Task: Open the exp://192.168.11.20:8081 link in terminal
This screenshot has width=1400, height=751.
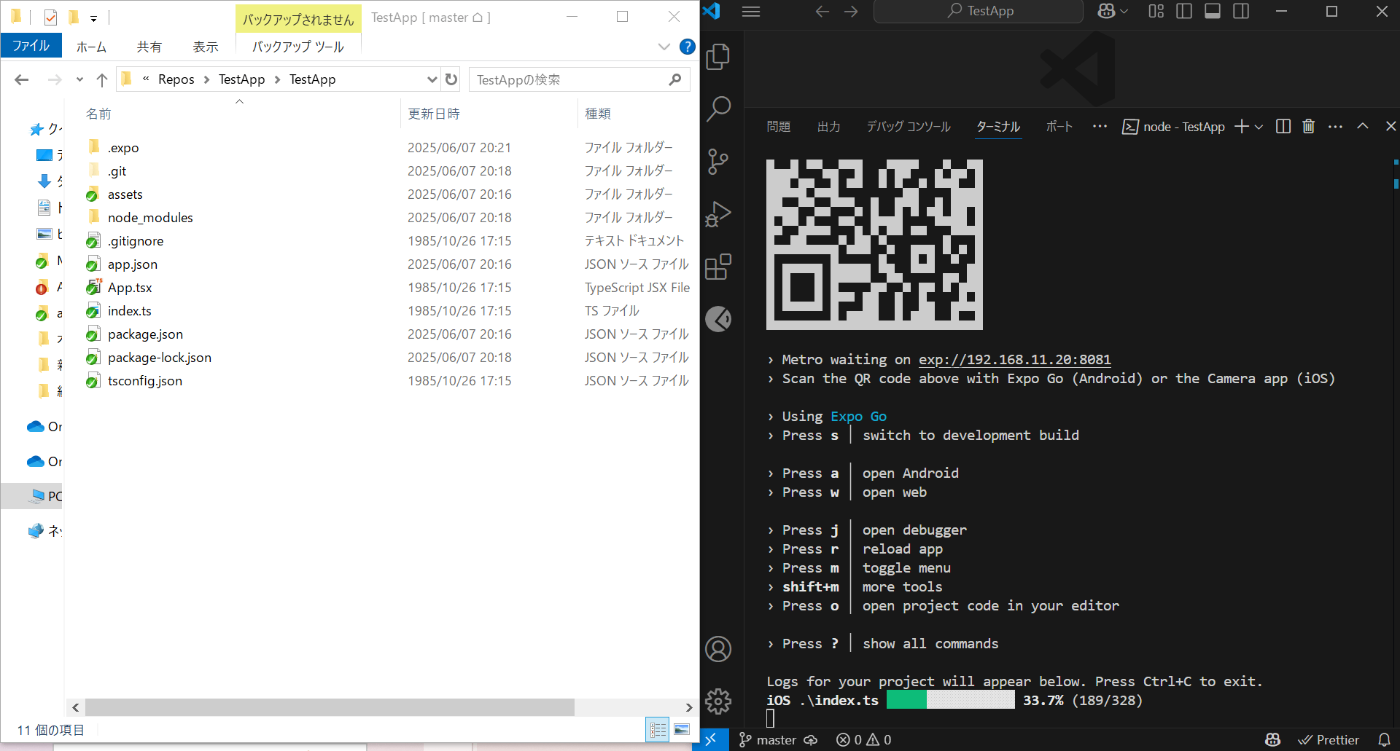Action: pyautogui.click(x=1015, y=360)
